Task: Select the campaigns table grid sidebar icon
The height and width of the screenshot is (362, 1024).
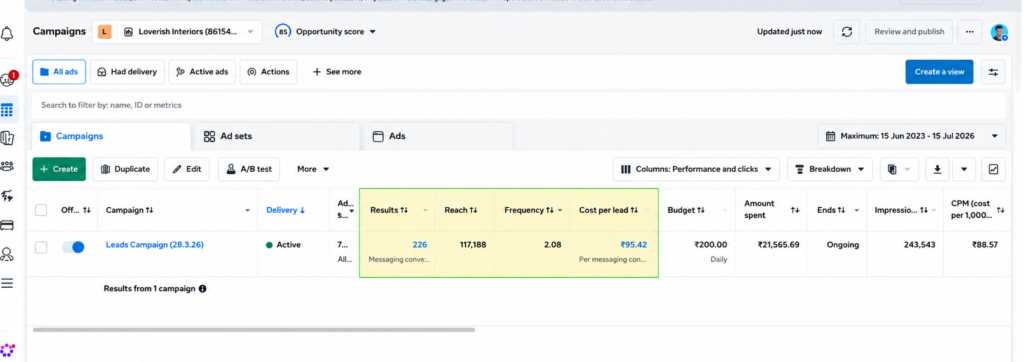Action: pos(7,110)
